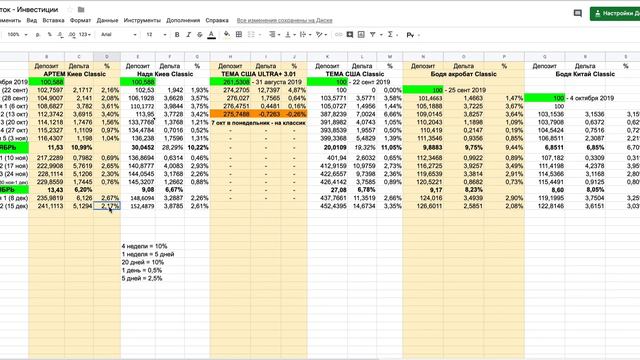Create a filter with funnel icon

pos(373,35)
